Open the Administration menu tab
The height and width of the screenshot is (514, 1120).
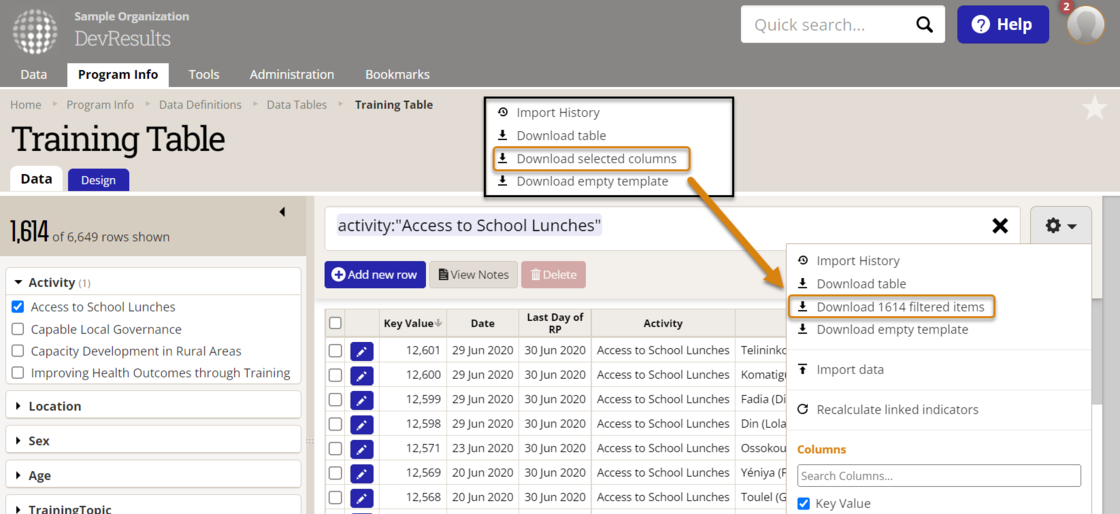291,74
